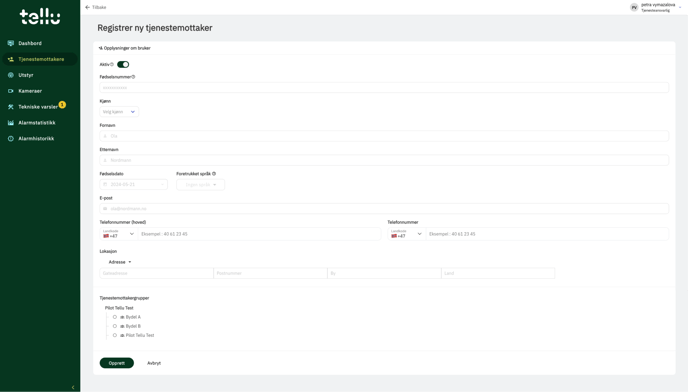
Task: Select the Utstyr sidebar icon
Action: [11, 75]
